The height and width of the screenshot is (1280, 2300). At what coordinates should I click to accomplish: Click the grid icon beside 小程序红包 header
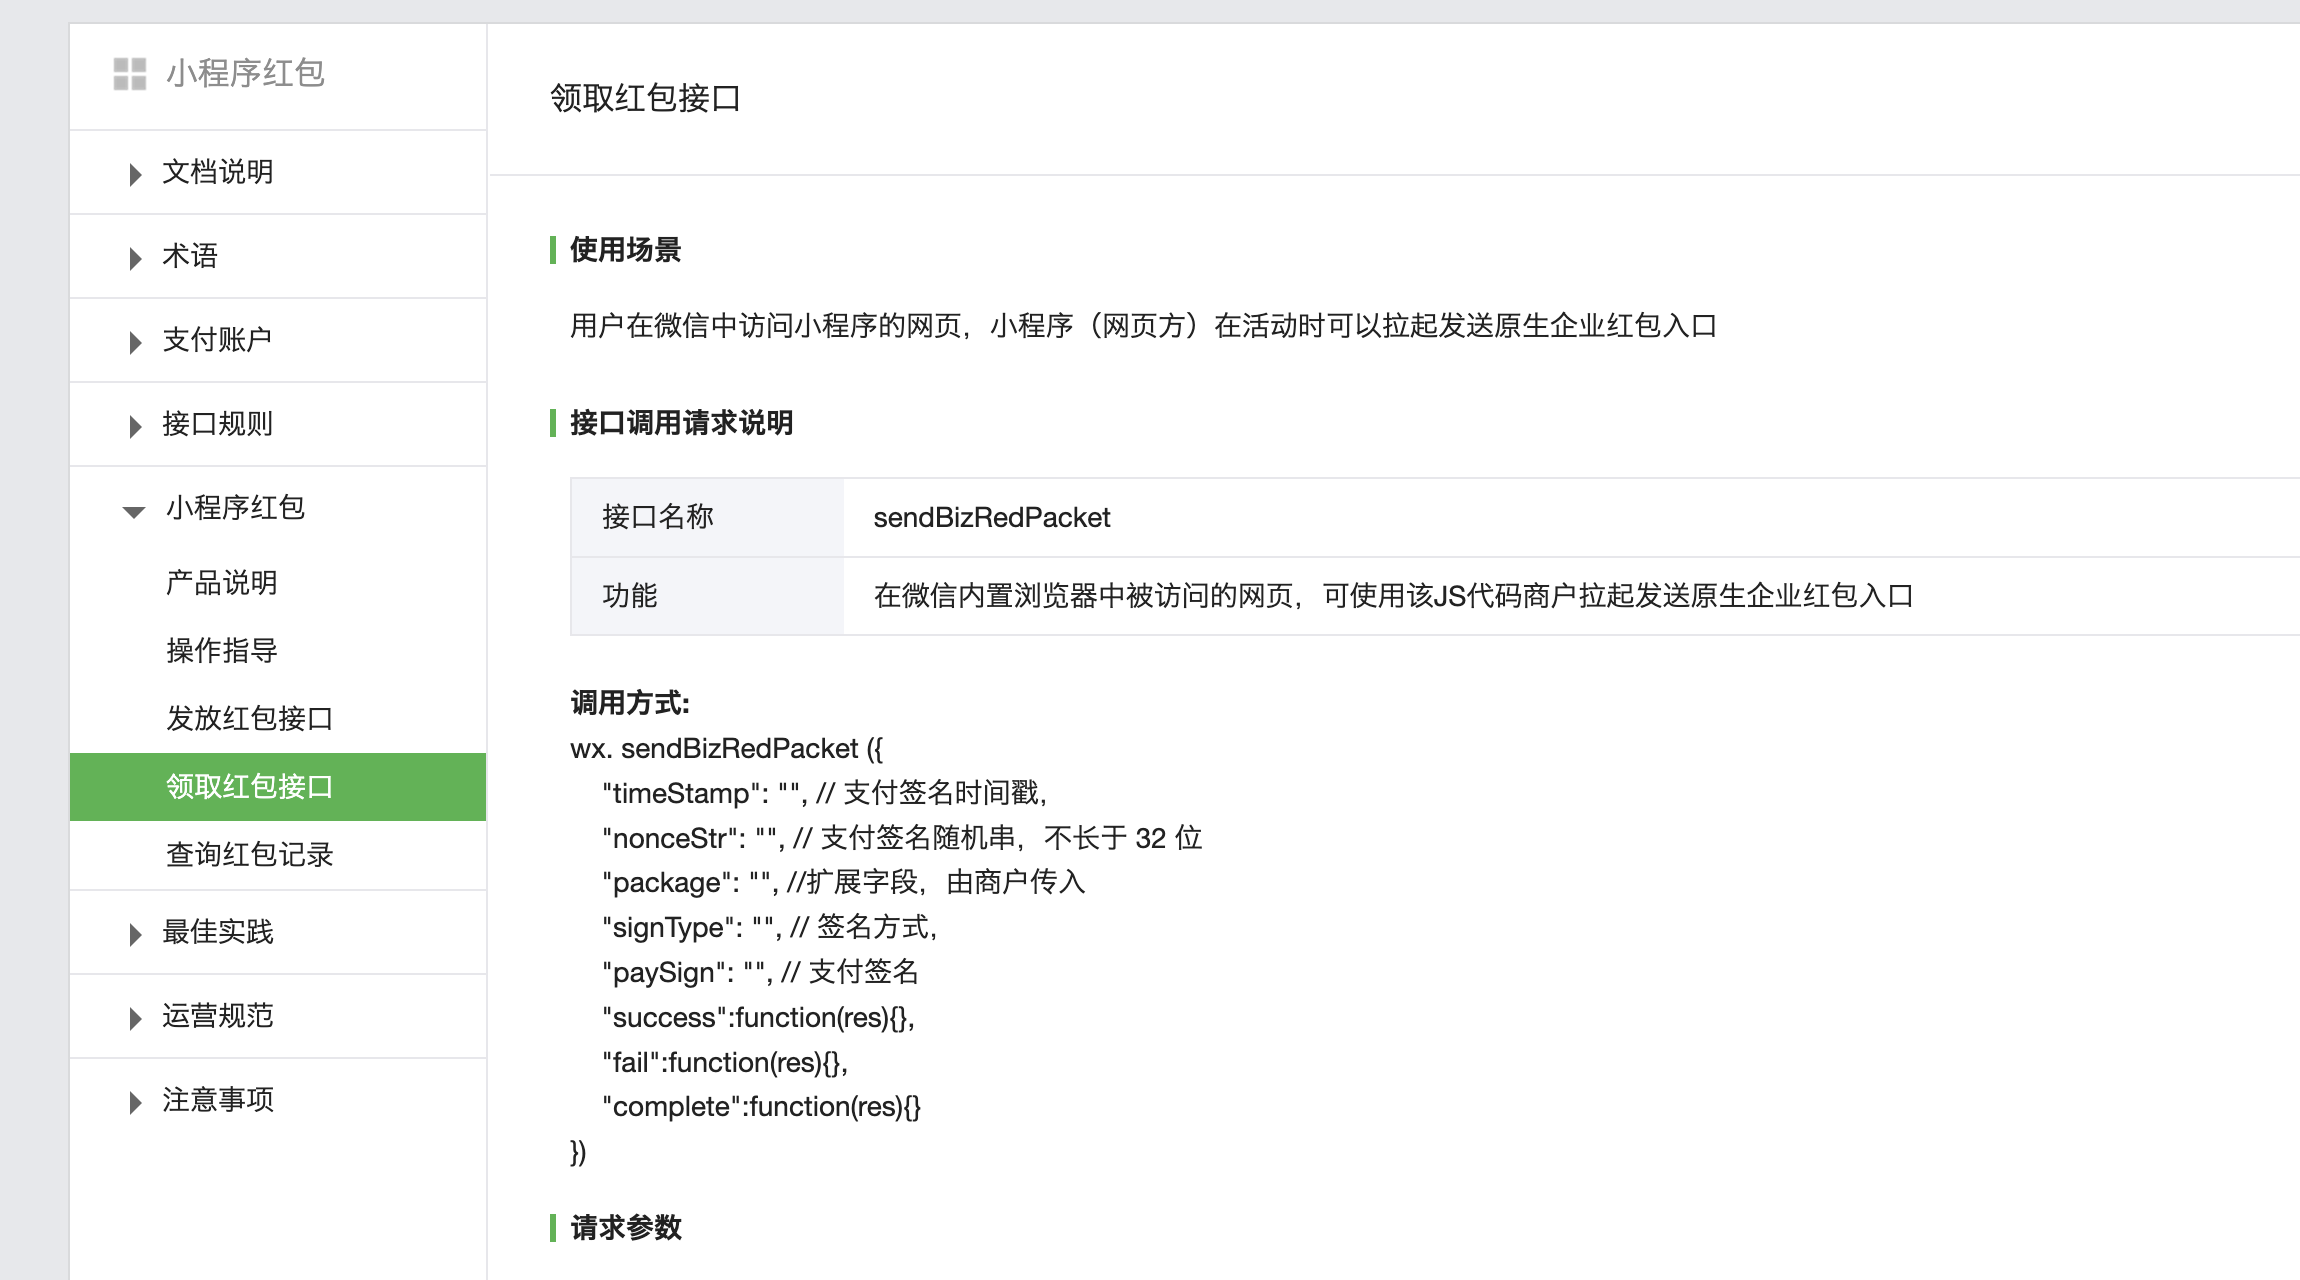[x=130, y=74]
